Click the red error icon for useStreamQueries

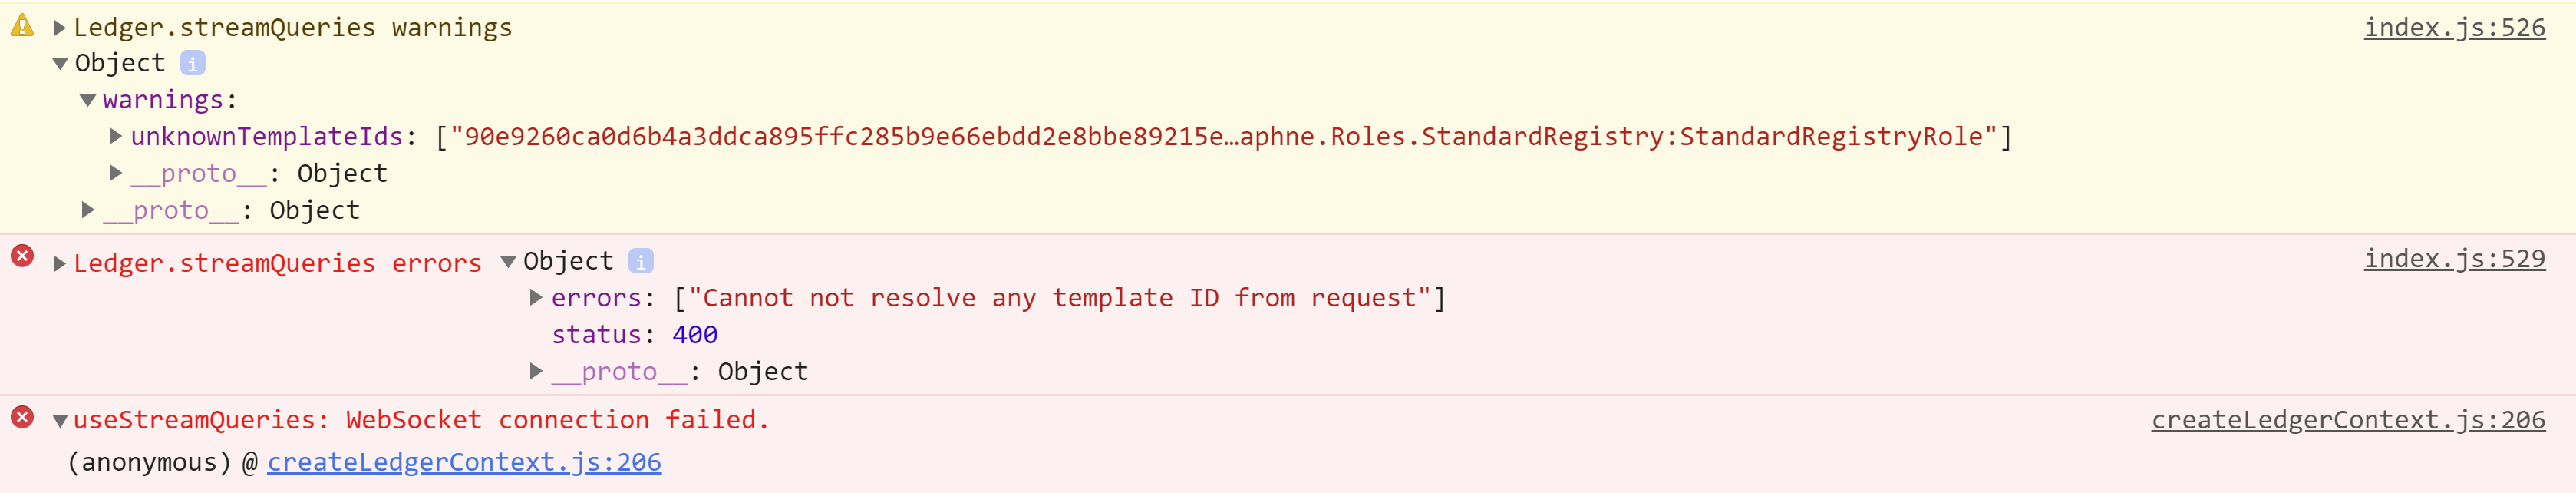click(22, 417)
